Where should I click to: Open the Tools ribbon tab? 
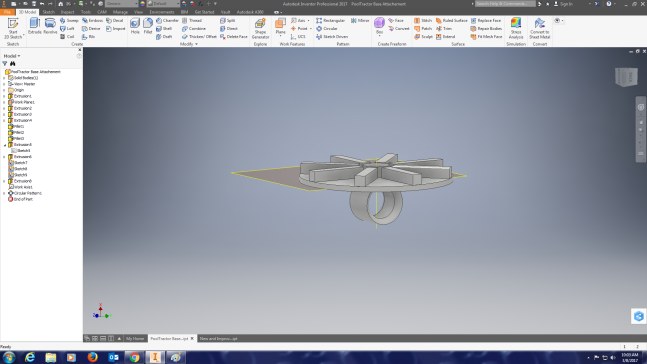click(86, 12)
